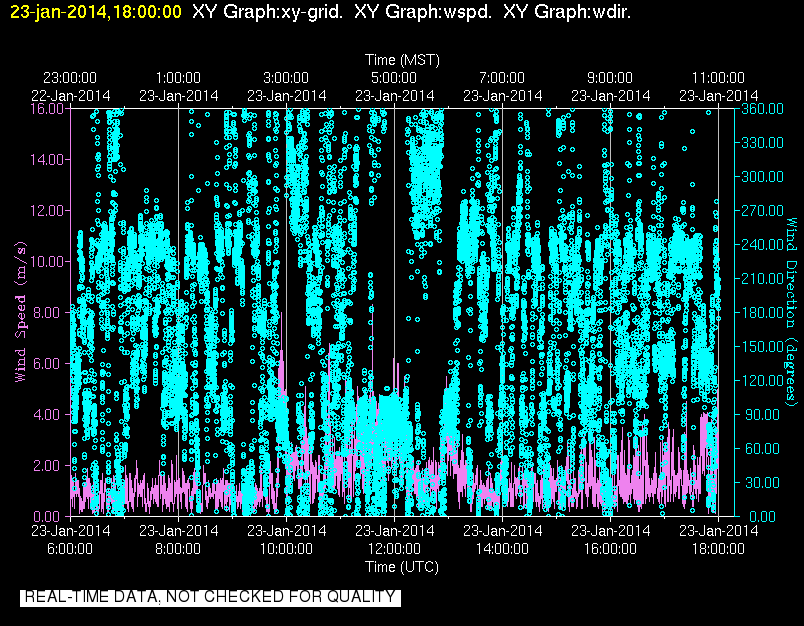Image resolution: width=804 pixels, height=626 pixels.
Task: Click the 60.00 wind direction tick label
Action: click(x=762, y=449)
